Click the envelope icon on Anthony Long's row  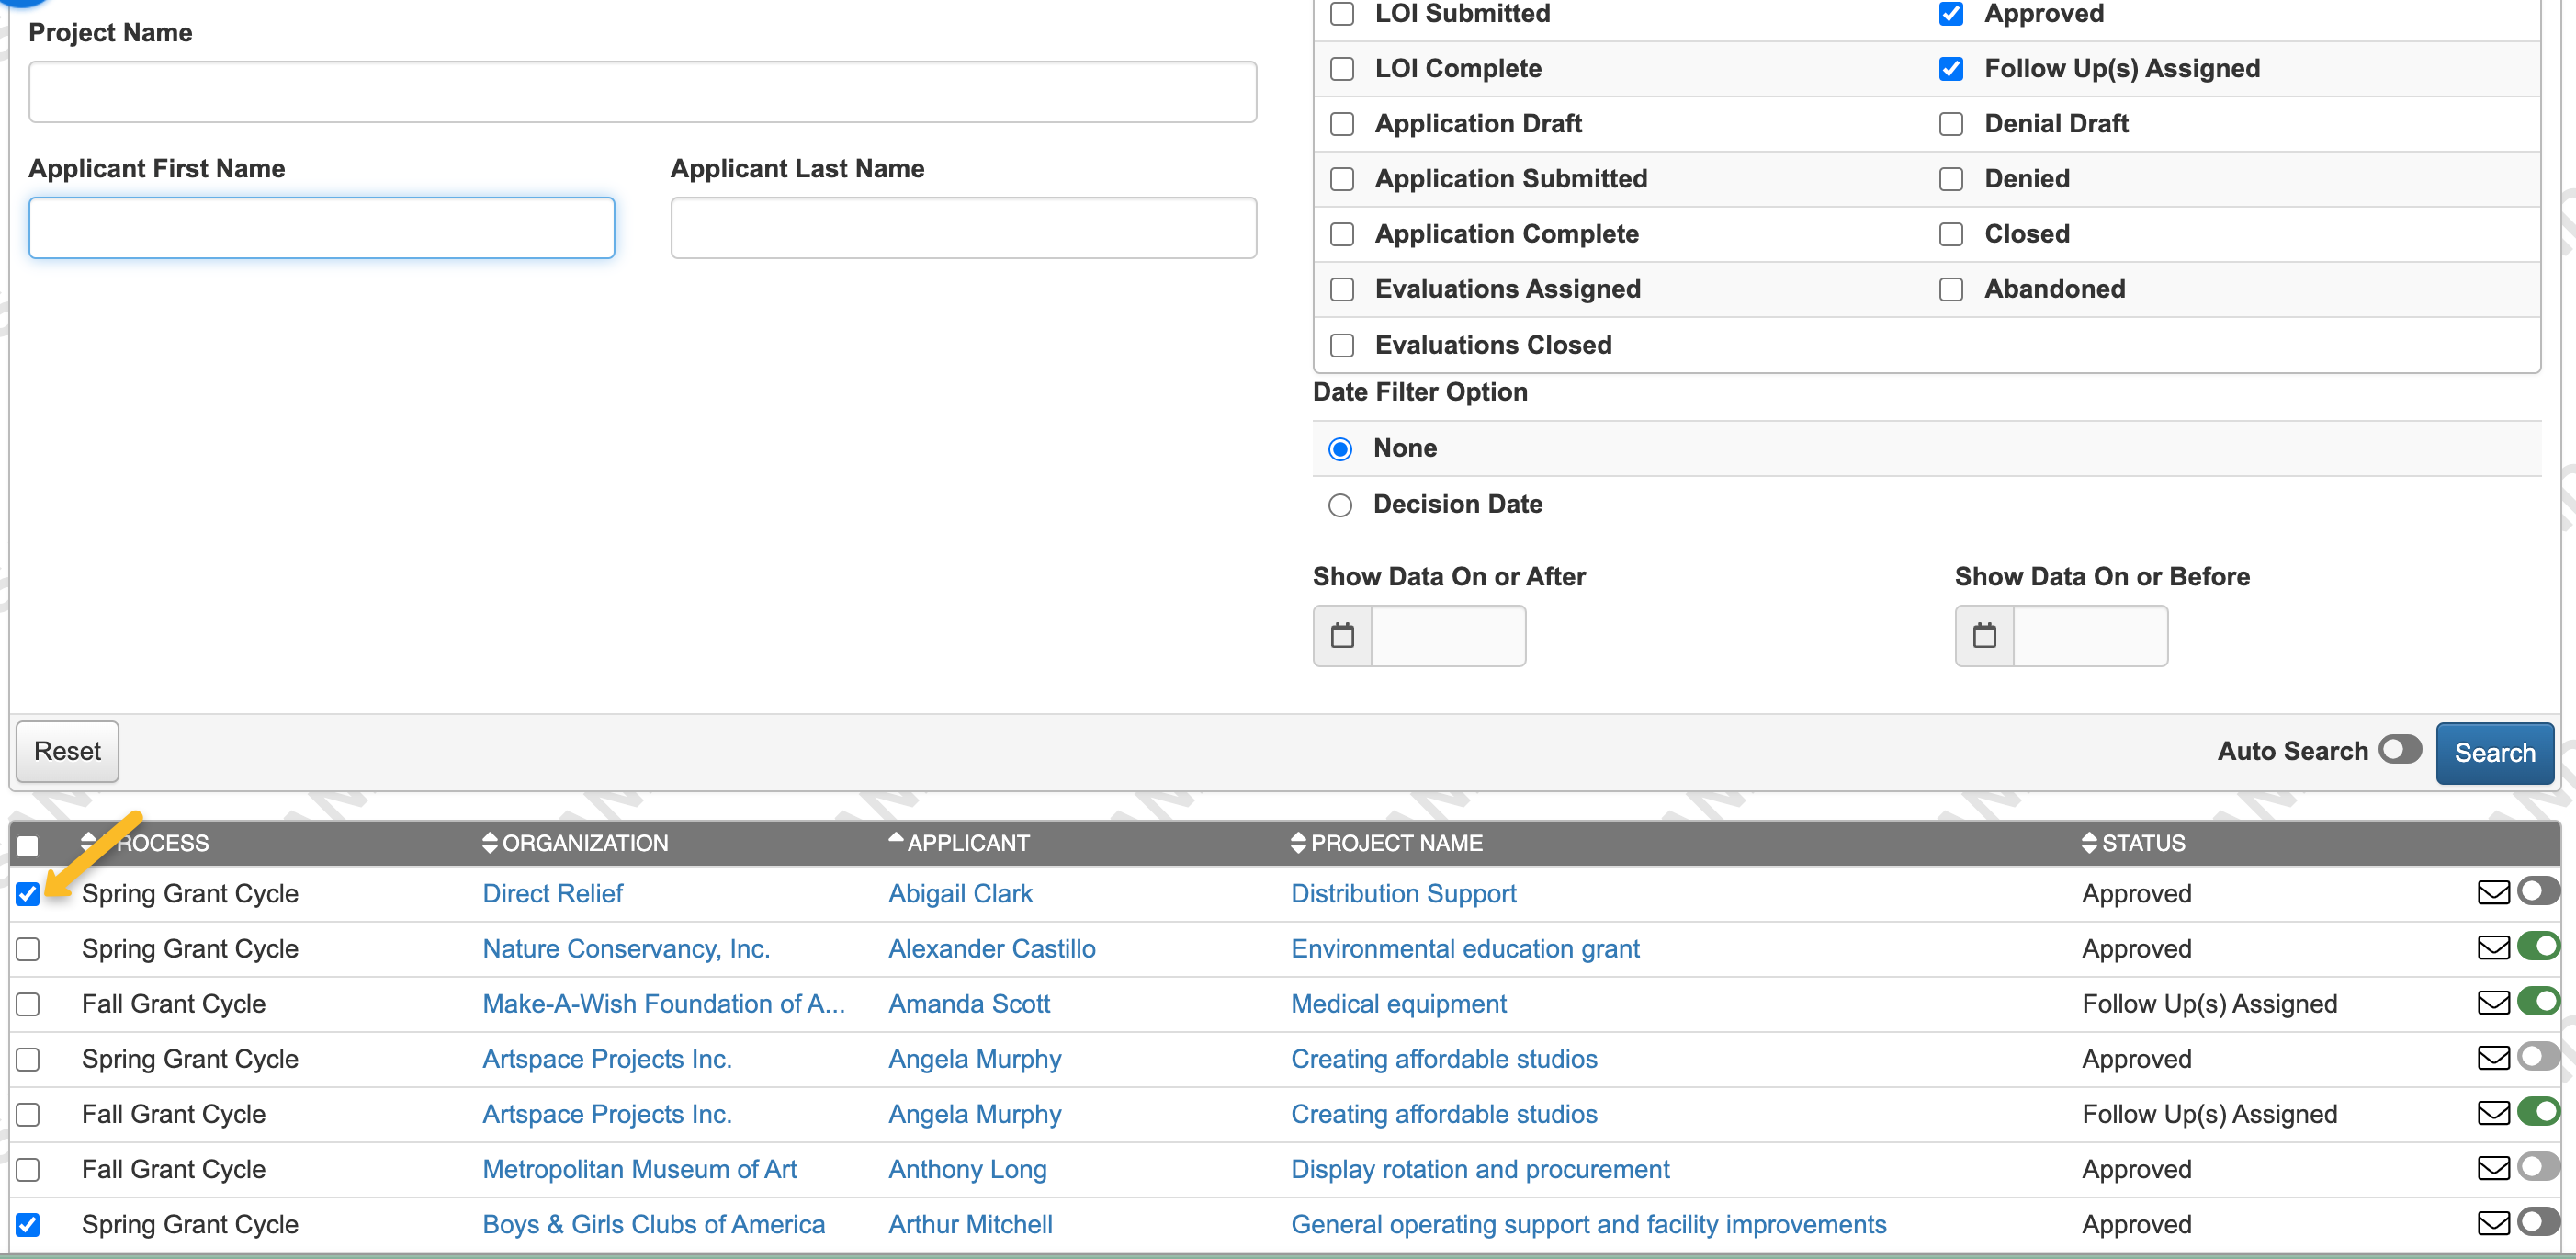pos(2494,1167)
